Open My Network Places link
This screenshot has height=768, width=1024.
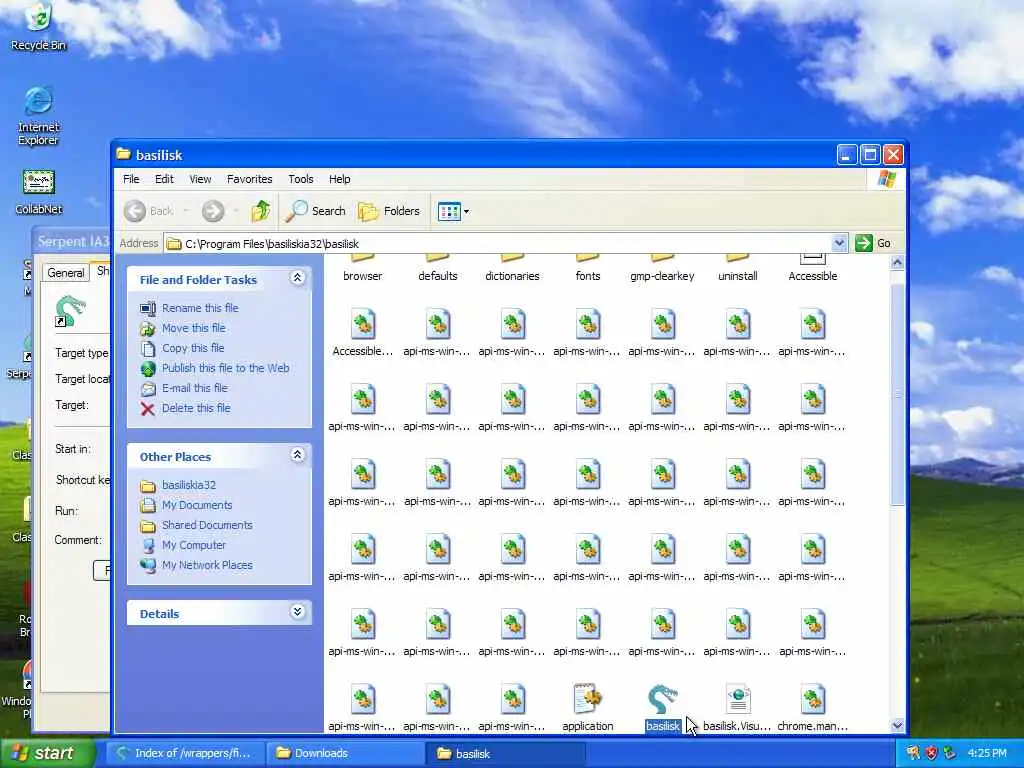tap(207, 565)
